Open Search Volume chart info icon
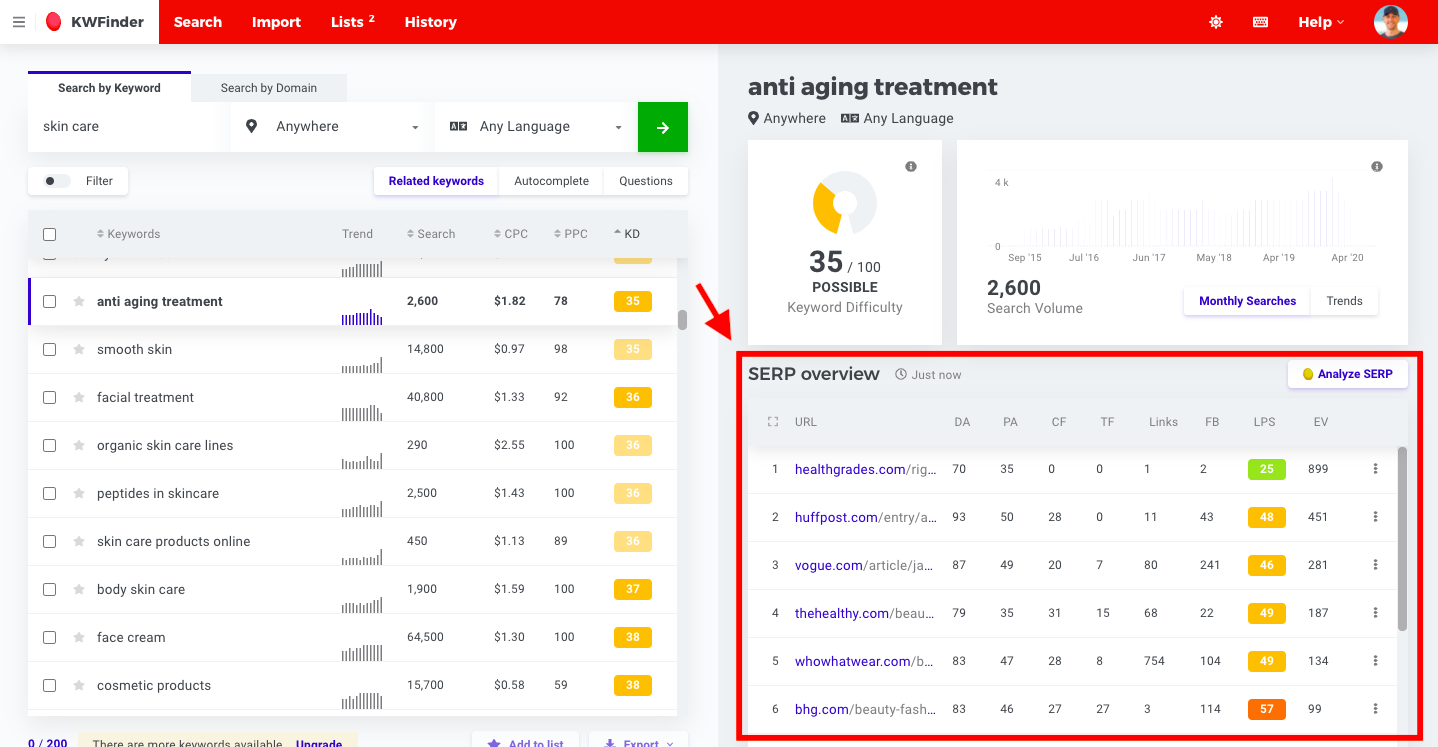This screenshot has height=747, width=1438. [x=1377, y=166]
